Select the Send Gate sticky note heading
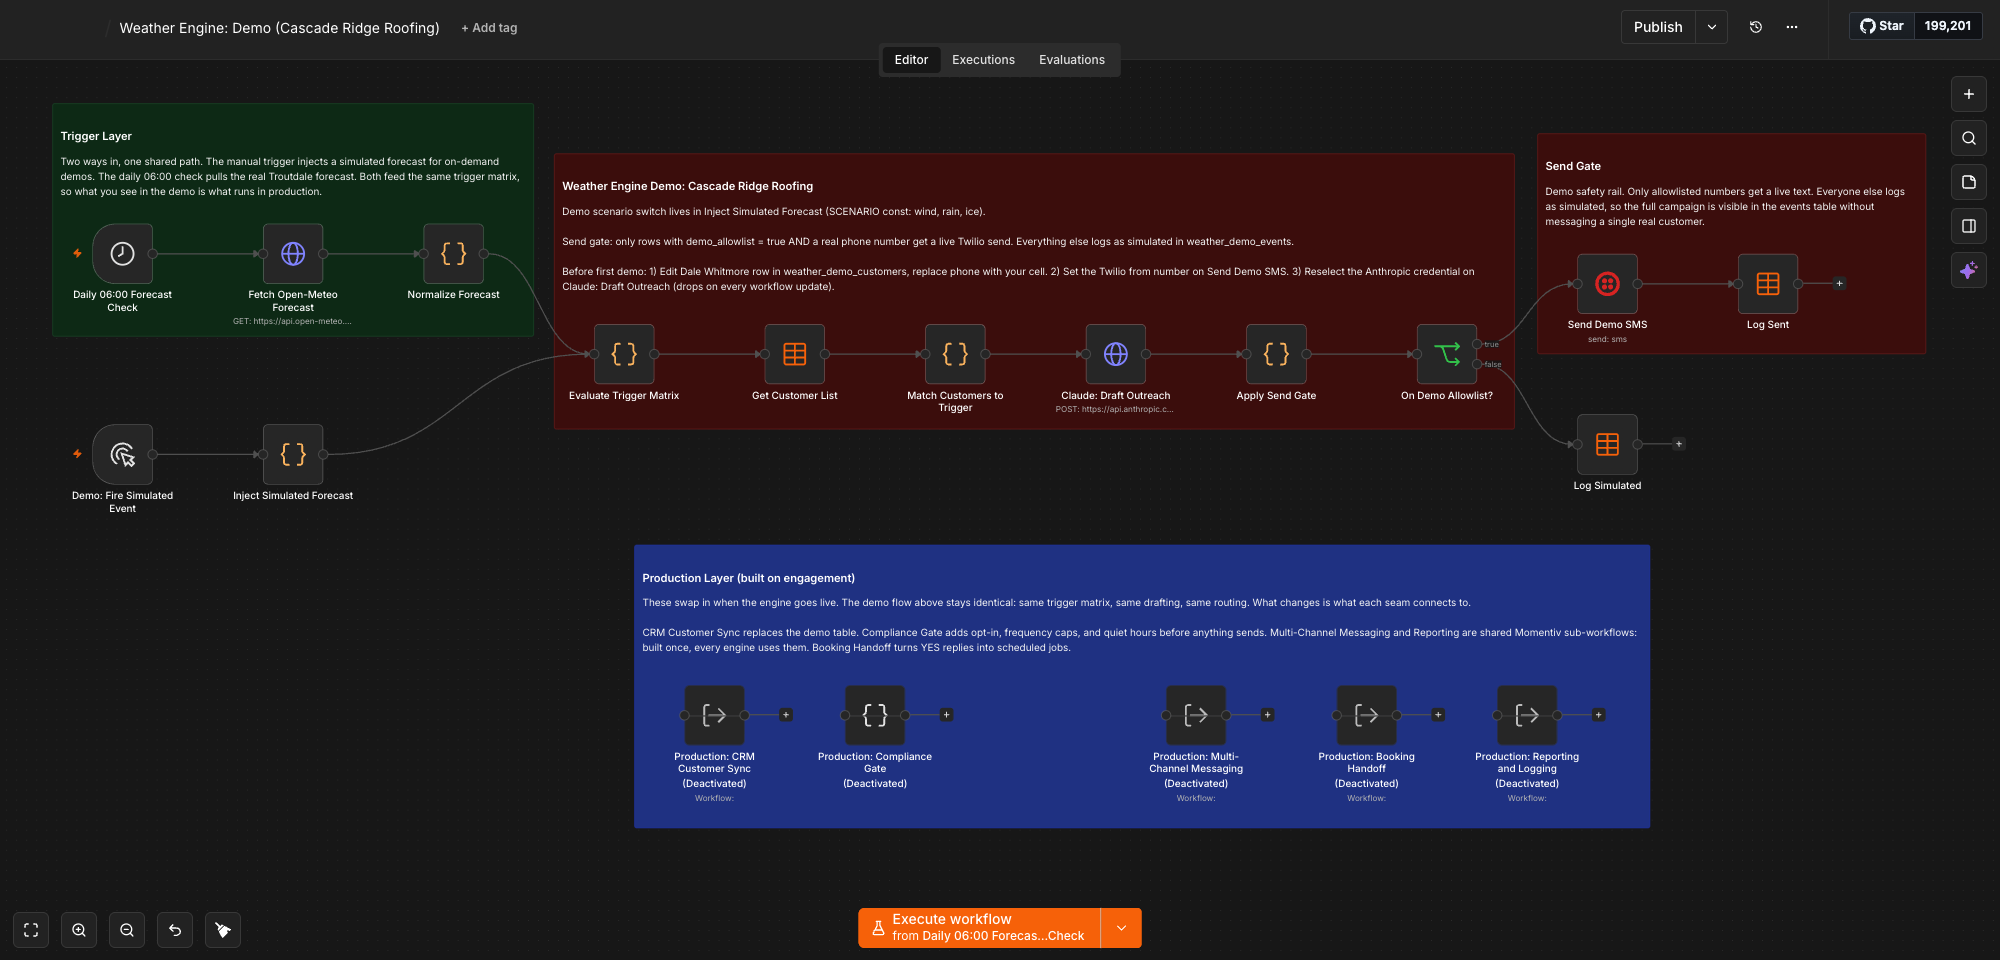The image size is (2000, 960). tap(1573, 166)
